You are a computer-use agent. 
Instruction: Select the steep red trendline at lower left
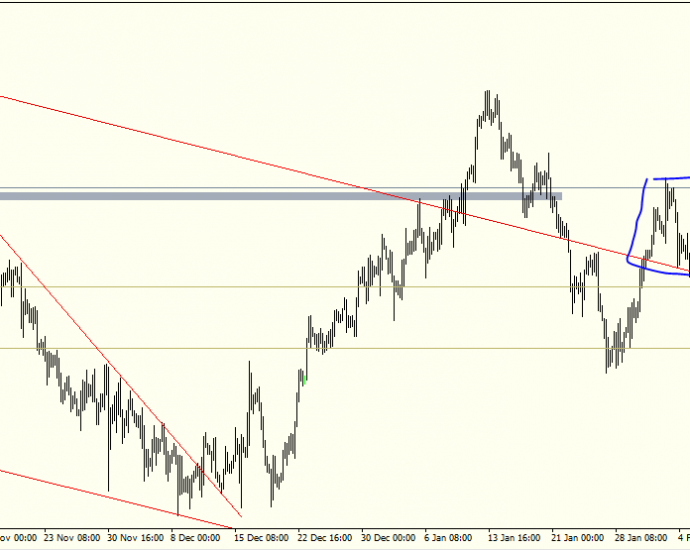[x=121, y=376]
